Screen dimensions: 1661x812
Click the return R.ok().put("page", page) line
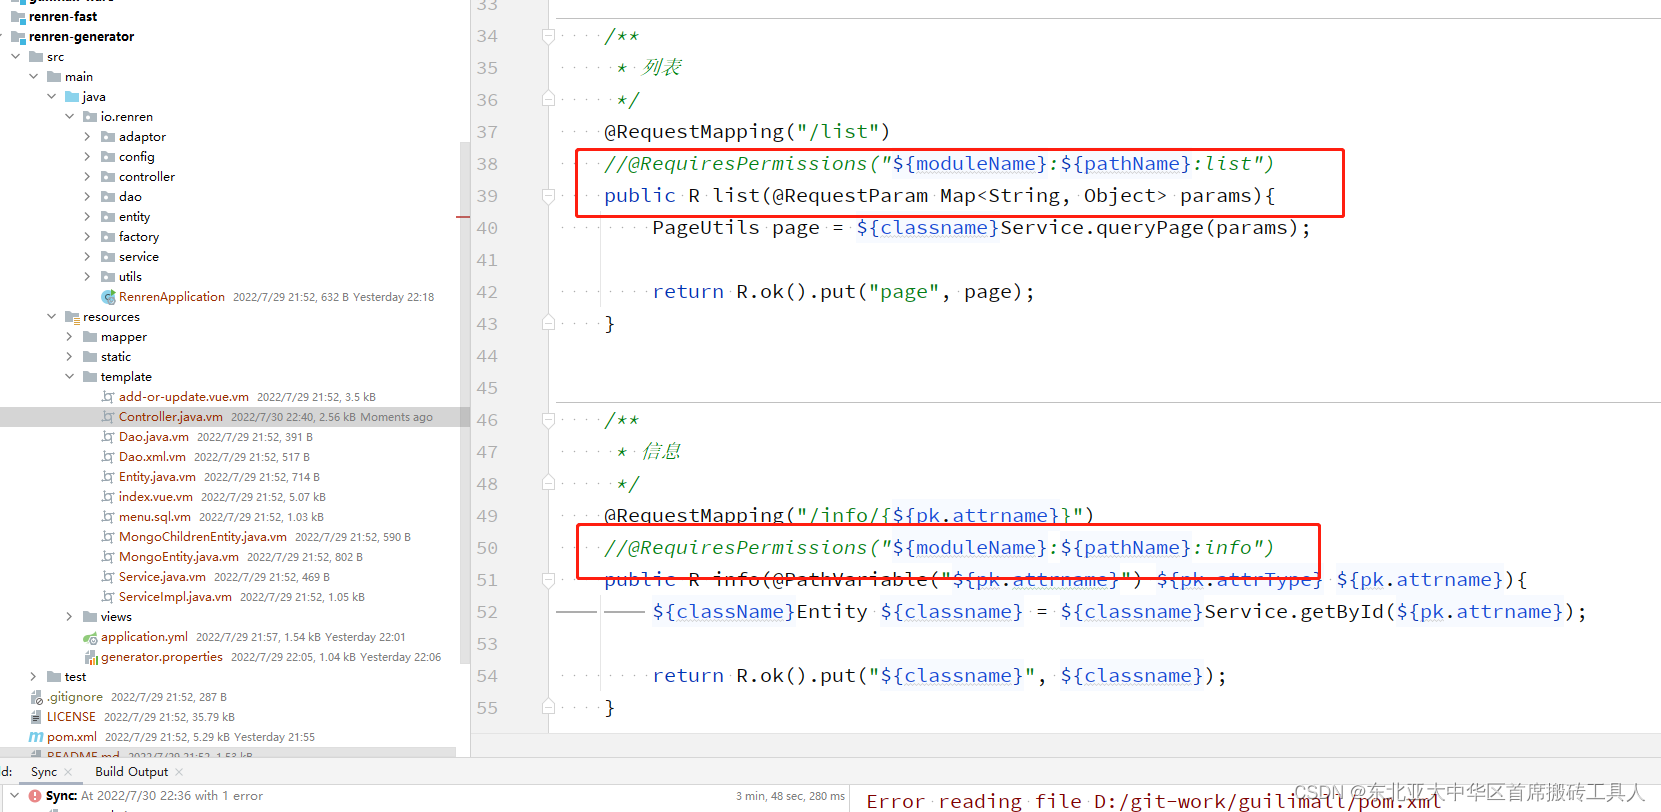(x=843, y=292)
